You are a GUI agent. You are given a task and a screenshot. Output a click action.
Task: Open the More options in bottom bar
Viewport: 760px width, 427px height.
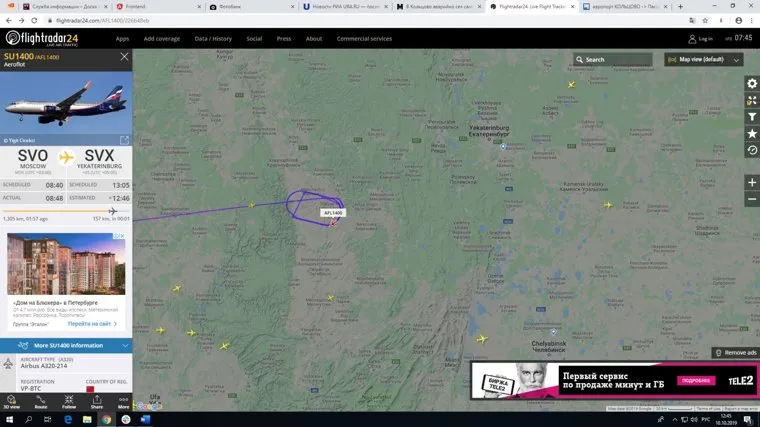click(124, 400)
